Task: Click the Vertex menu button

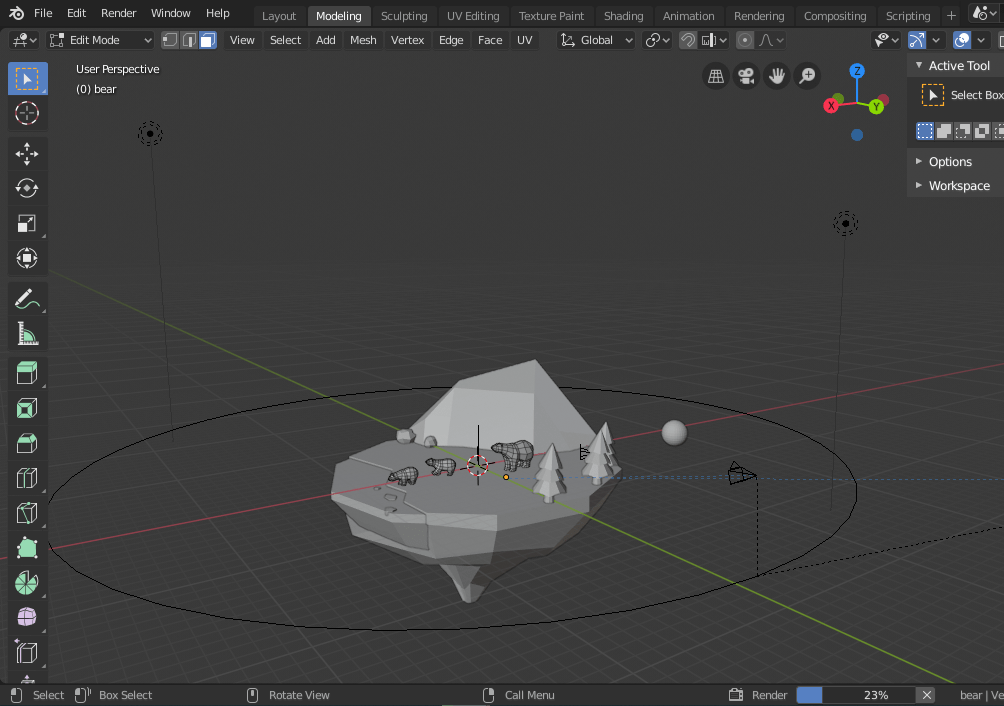Action: [407, 40]
